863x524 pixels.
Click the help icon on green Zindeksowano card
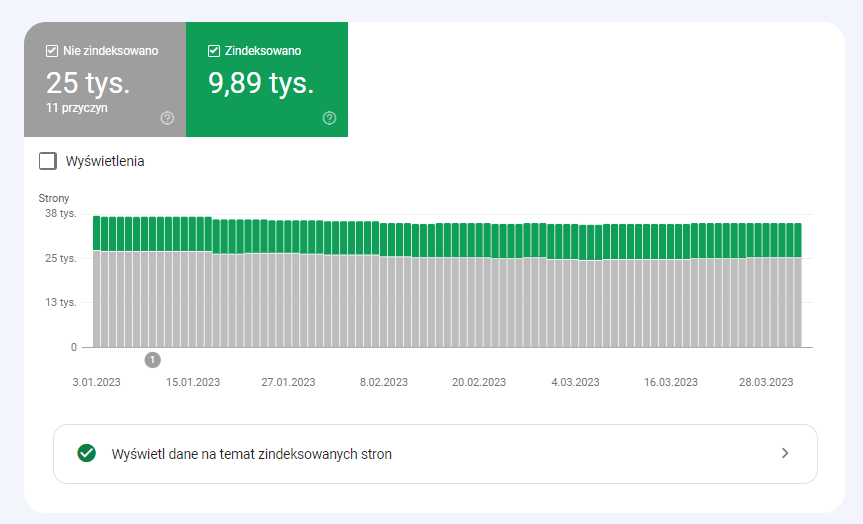pyautogui.click(x=329, y=118)
